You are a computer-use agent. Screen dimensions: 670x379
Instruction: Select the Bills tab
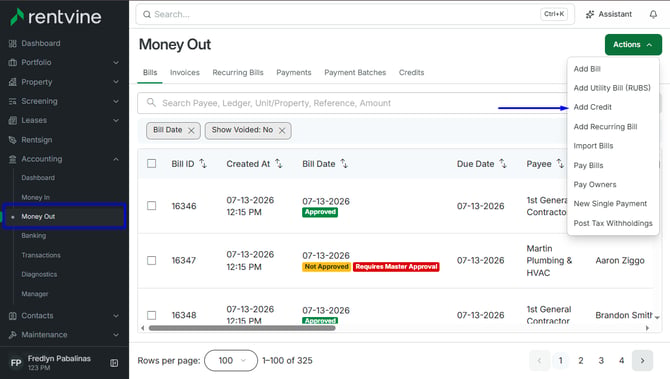point(150,73)
